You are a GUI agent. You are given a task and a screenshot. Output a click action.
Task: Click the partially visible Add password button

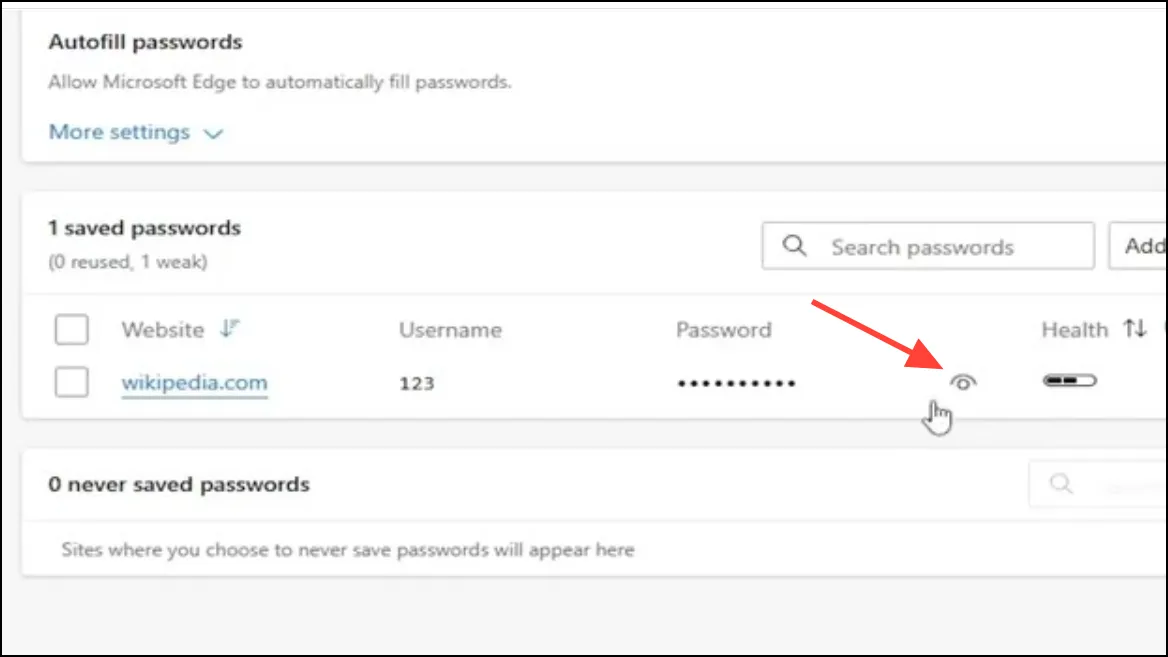coord(1138,246)
